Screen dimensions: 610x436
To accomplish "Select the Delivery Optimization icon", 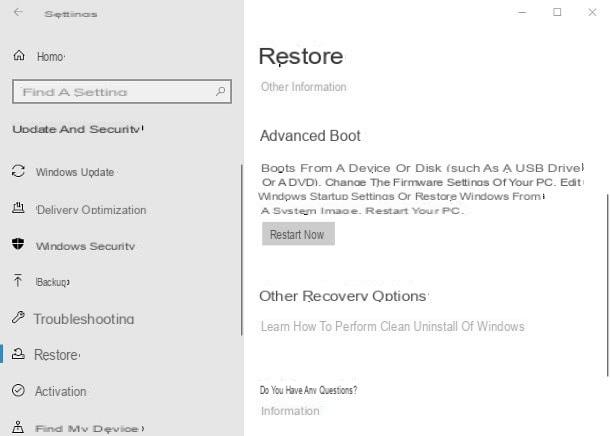I will coord(18,208).
